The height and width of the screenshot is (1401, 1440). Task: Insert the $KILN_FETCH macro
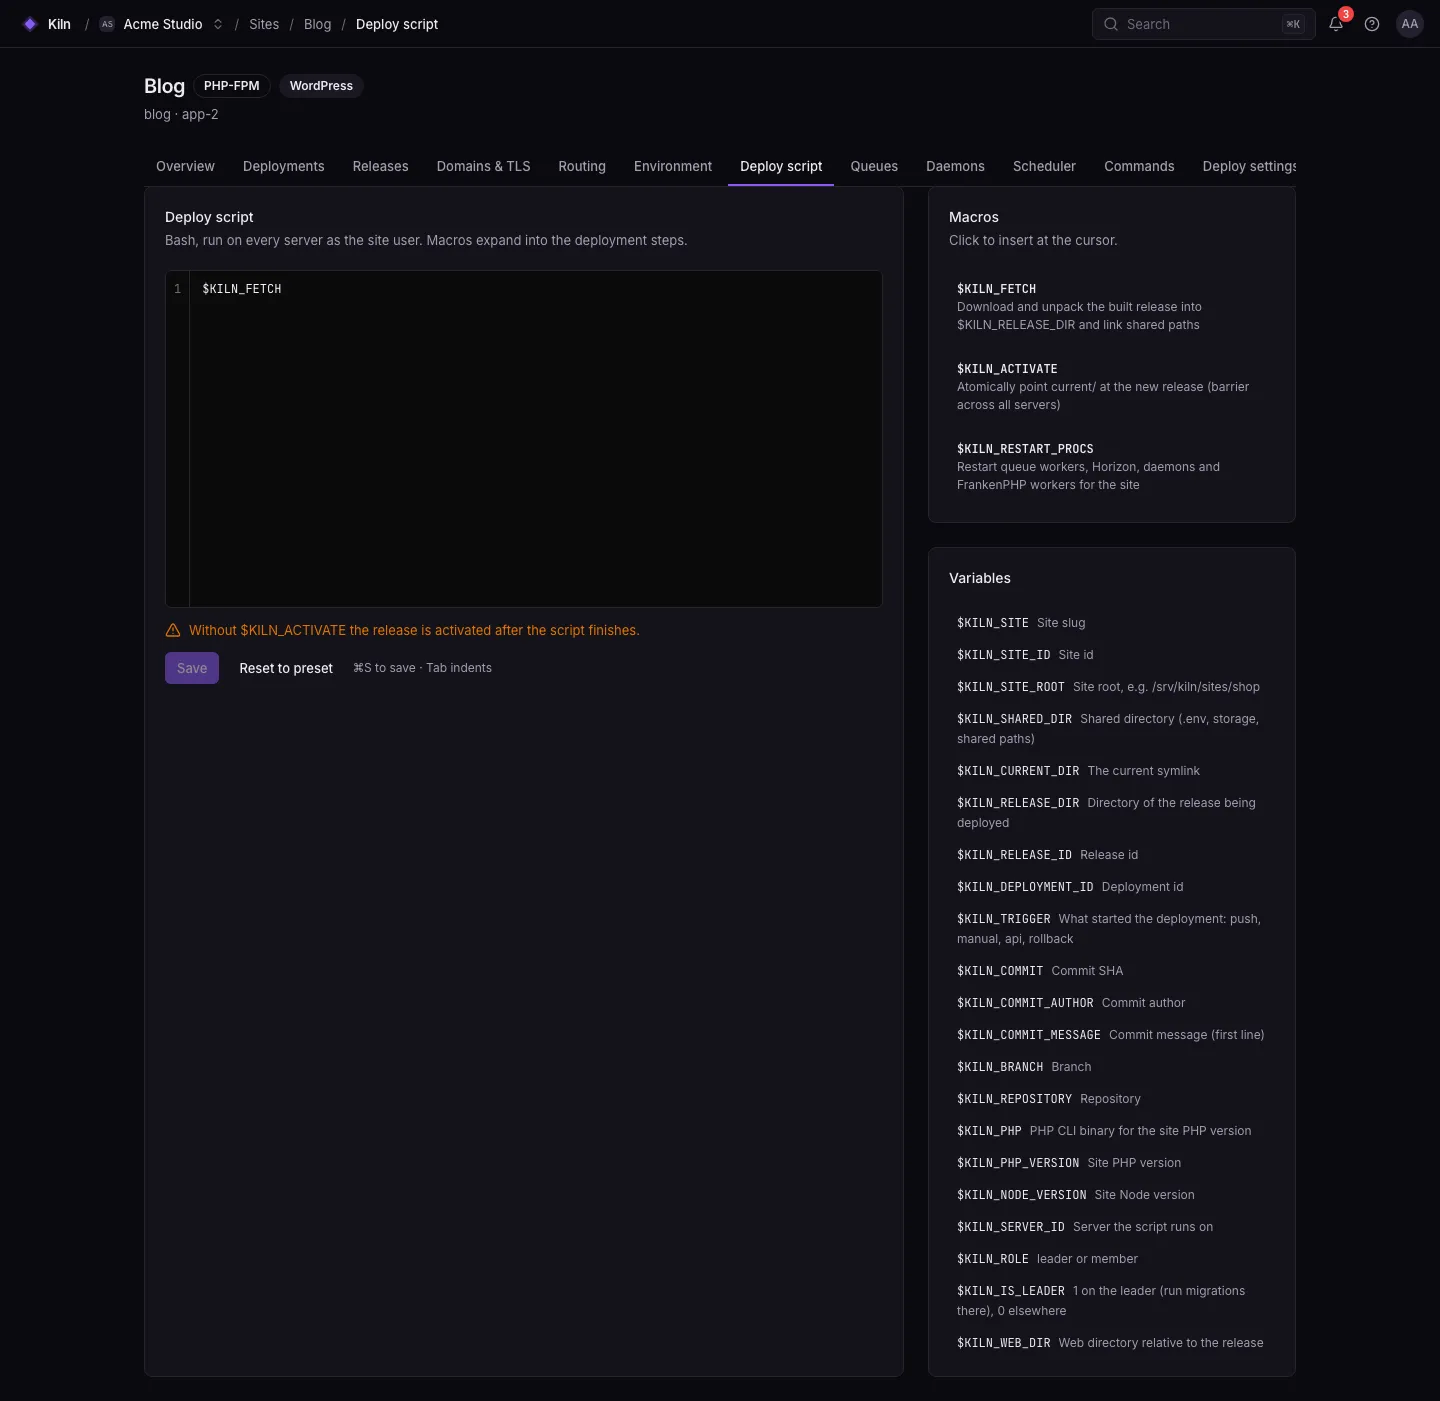(1112, 306)
